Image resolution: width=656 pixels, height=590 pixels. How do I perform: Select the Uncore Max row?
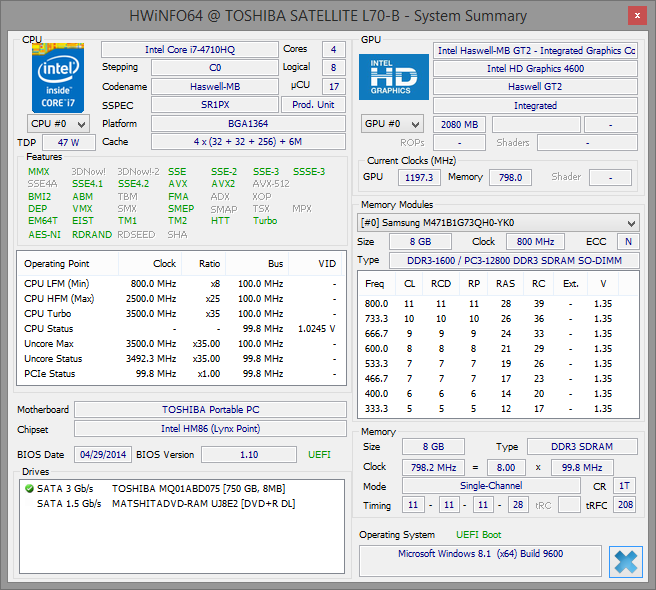[181, 344]
